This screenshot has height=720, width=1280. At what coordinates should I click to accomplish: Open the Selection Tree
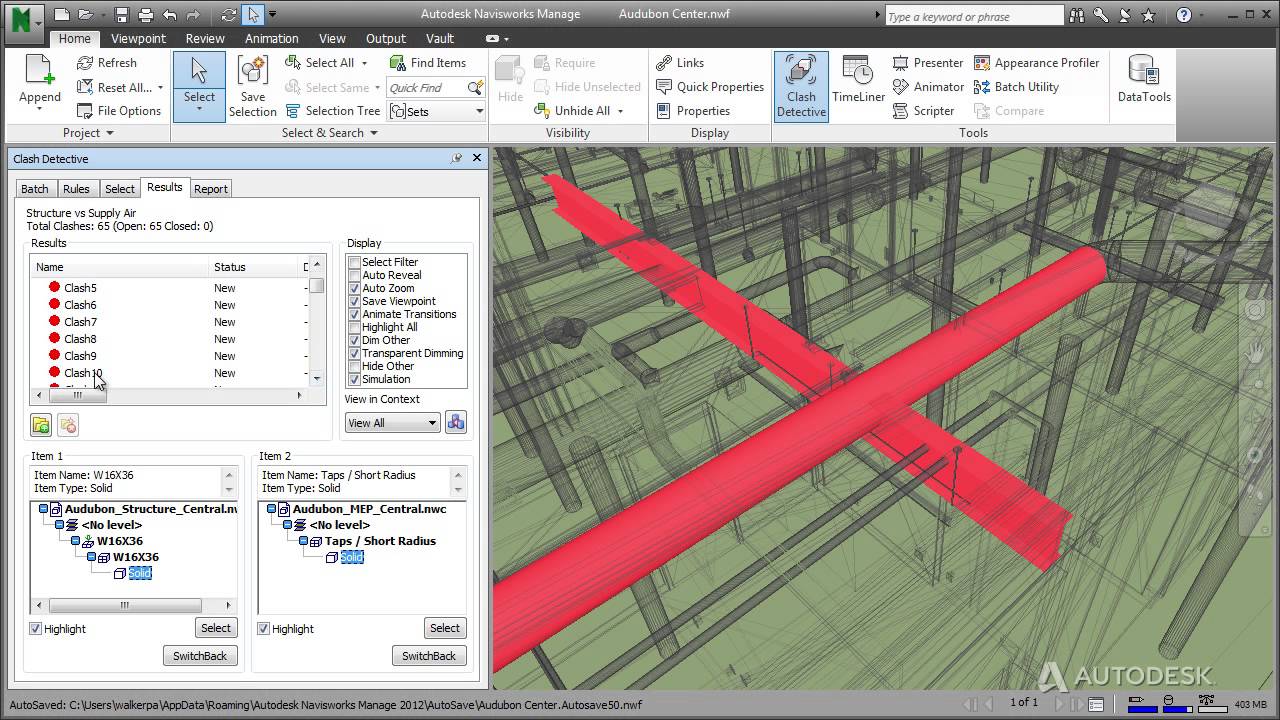point(332,111)
